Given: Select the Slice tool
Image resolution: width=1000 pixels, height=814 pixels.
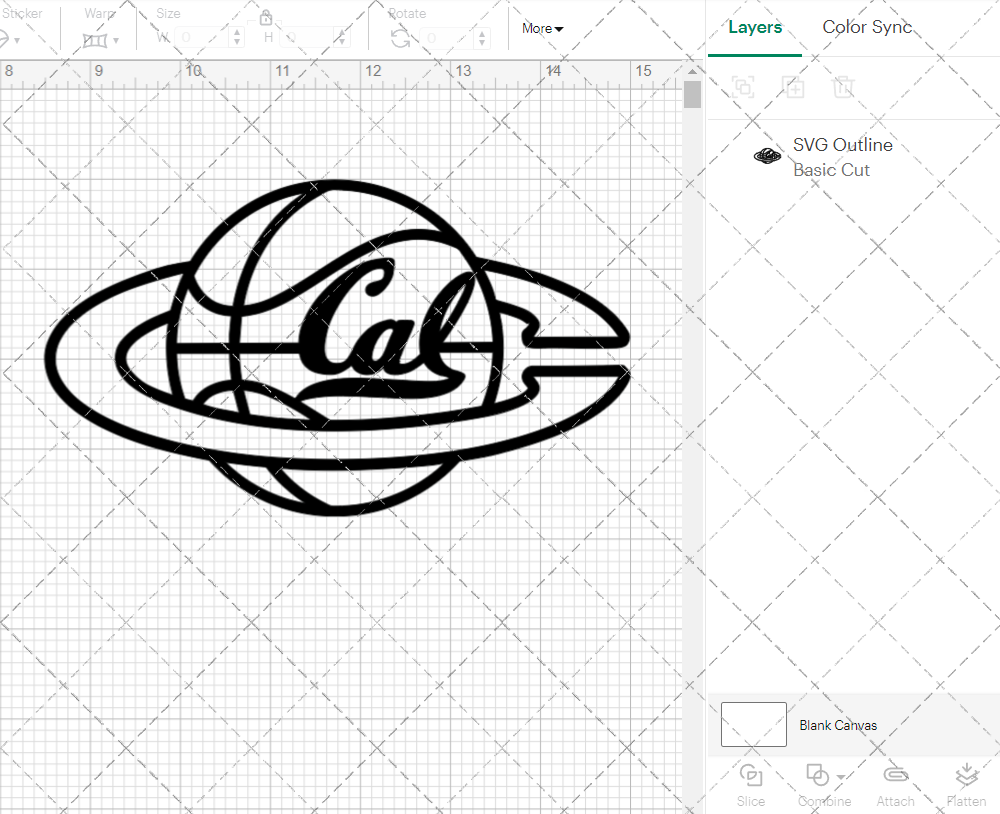Looking at the screenshot, I should (751, 783).
